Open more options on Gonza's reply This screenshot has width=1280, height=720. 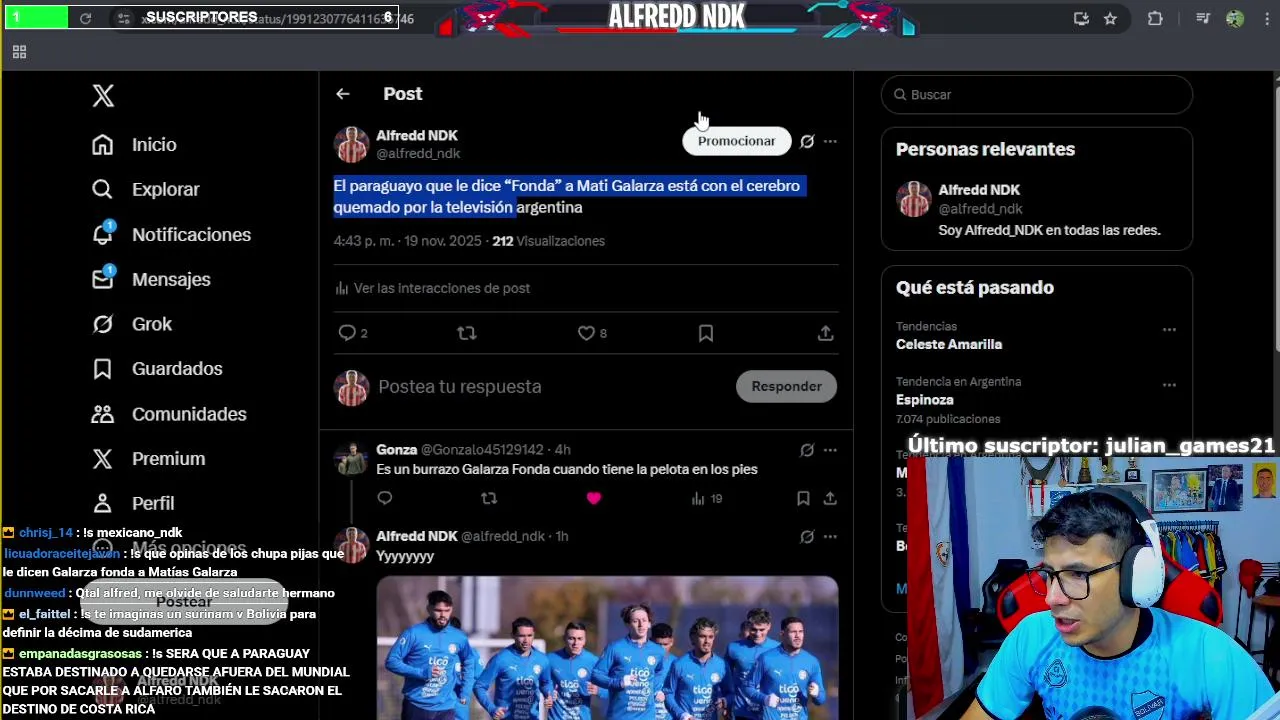830,450
